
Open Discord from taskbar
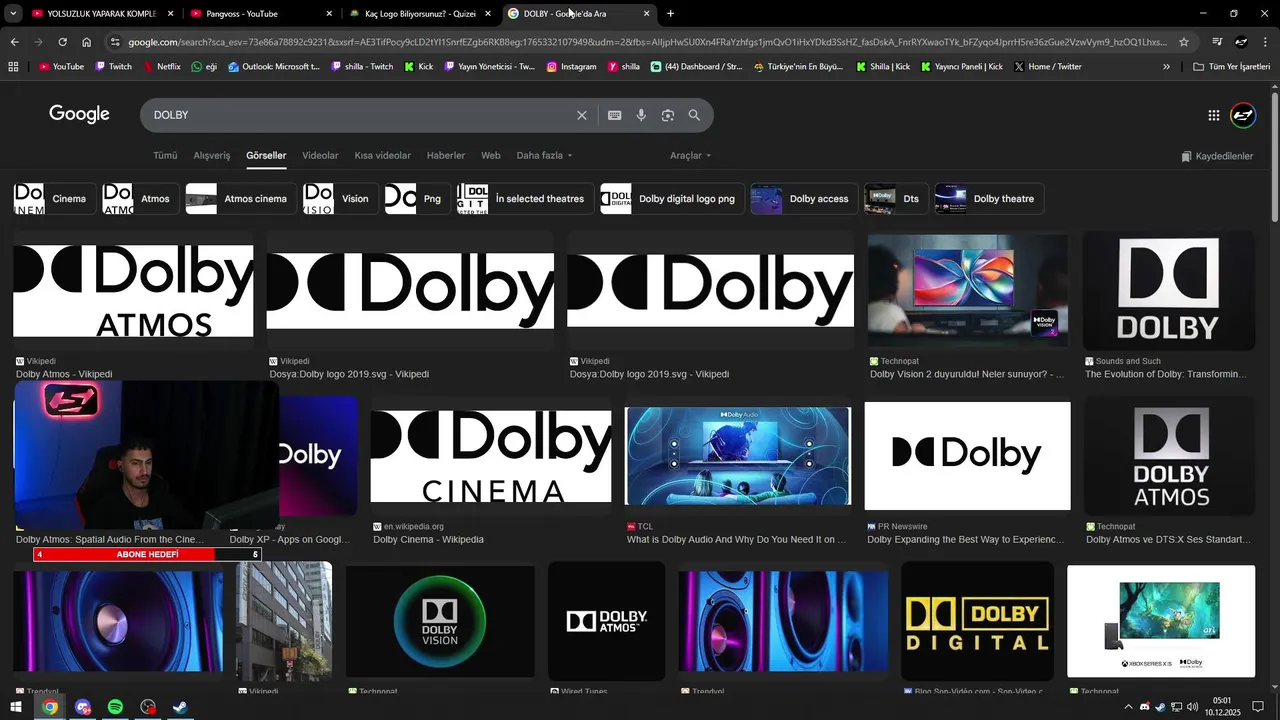coord(82,707)
